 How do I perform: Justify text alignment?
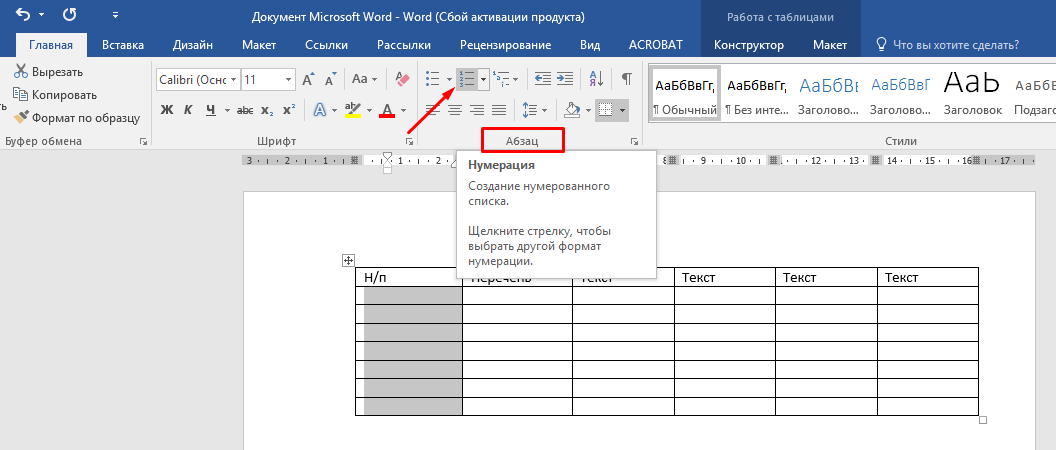coord(499,110)
